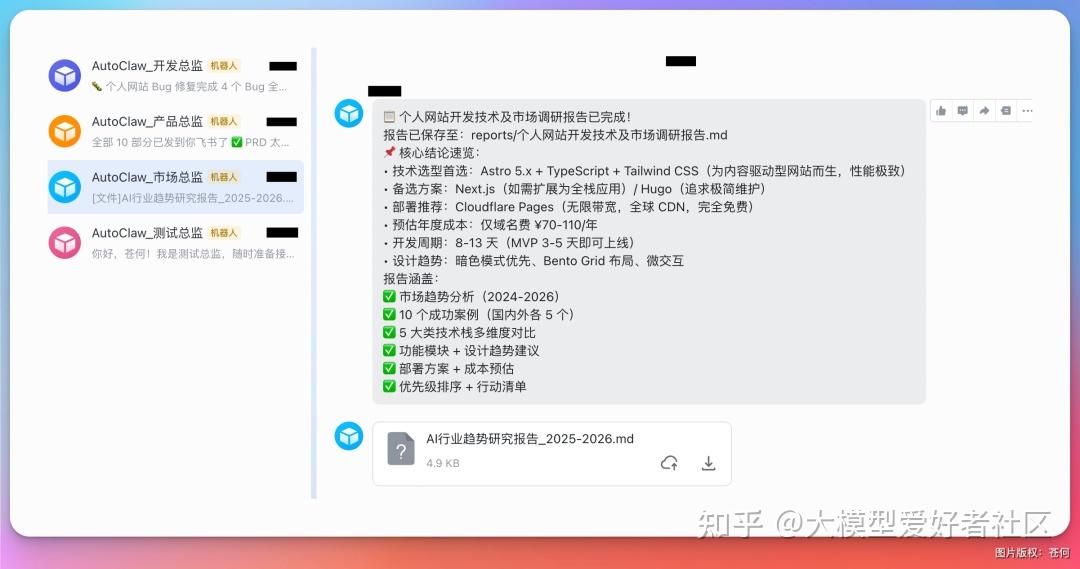The image size is (1080, 569).
Task: Click the 机器人 tag next to AutoClaw_测试总监
Action: pyautogui.click(x=224, y=233)
